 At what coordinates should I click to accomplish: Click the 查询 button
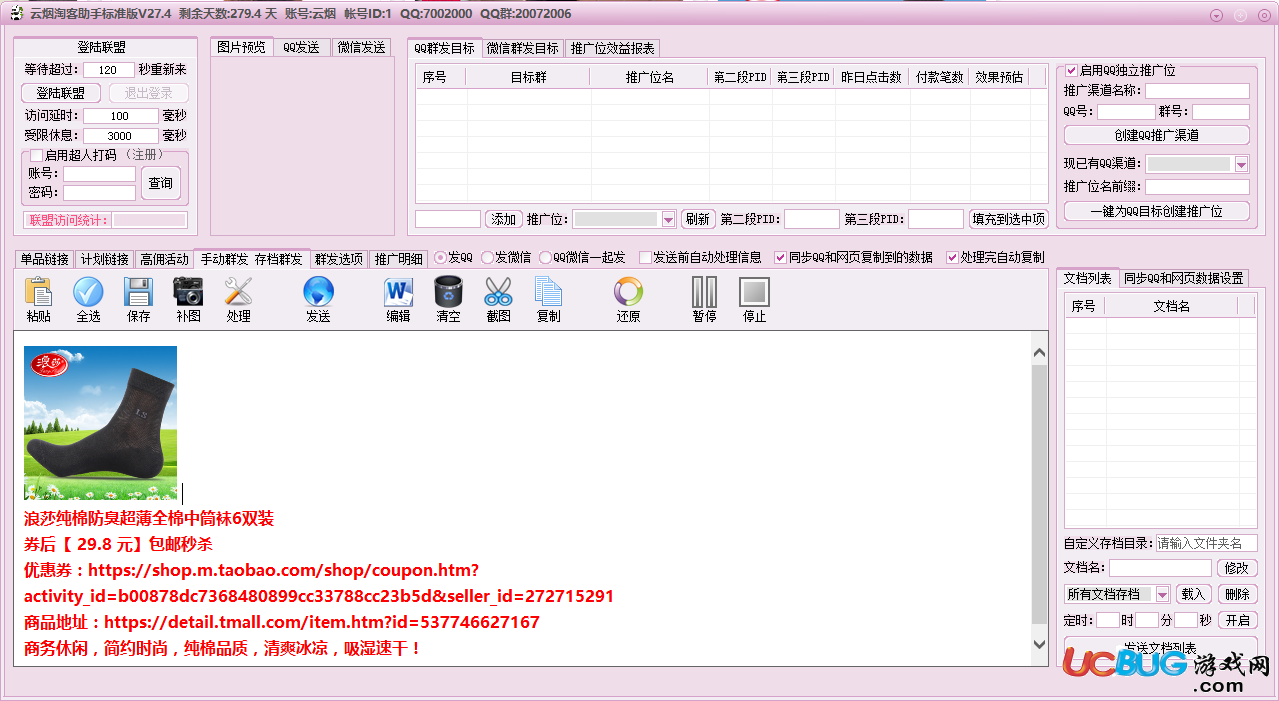[160, 183]
